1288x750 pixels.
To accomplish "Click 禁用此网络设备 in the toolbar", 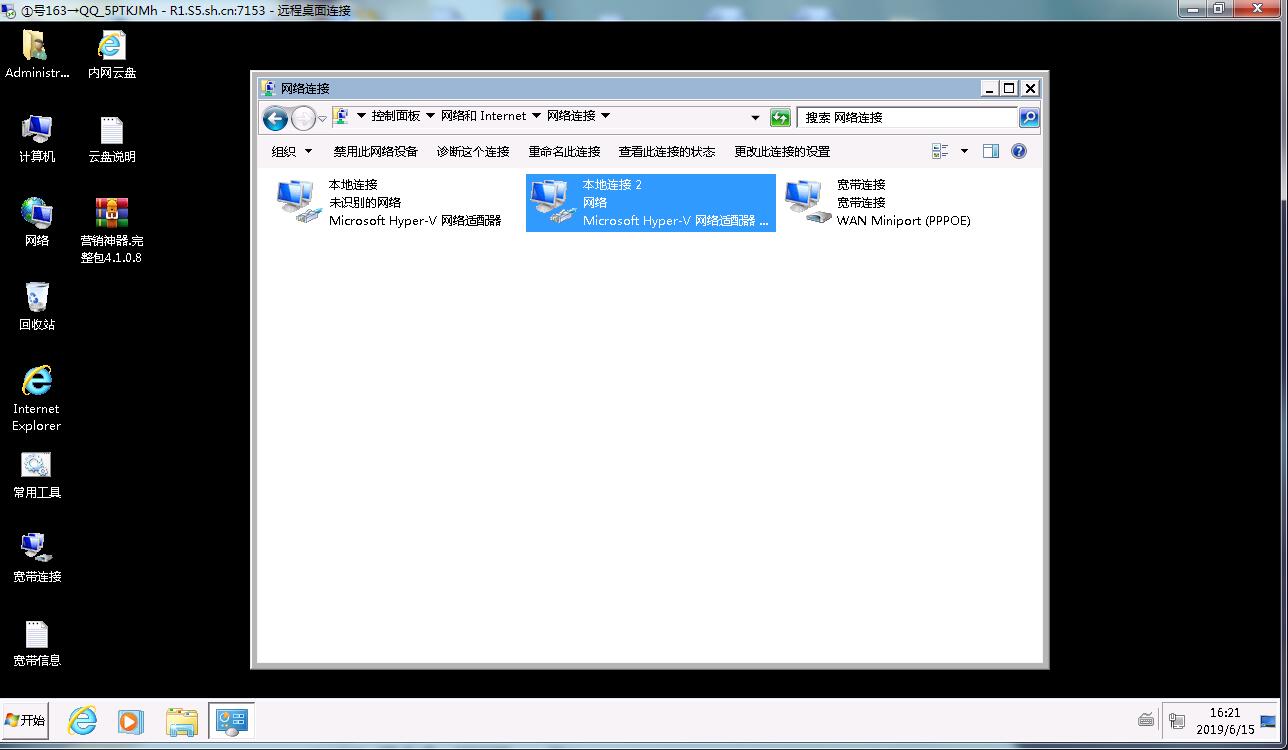I will [x=375, y=152].
